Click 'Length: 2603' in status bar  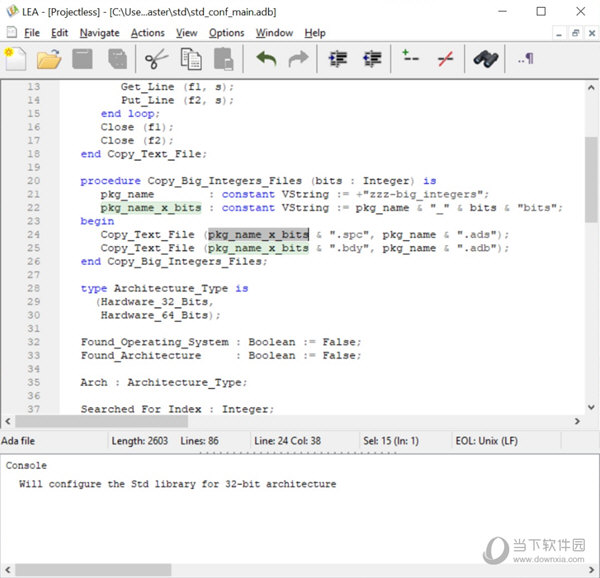coord(139,441)
